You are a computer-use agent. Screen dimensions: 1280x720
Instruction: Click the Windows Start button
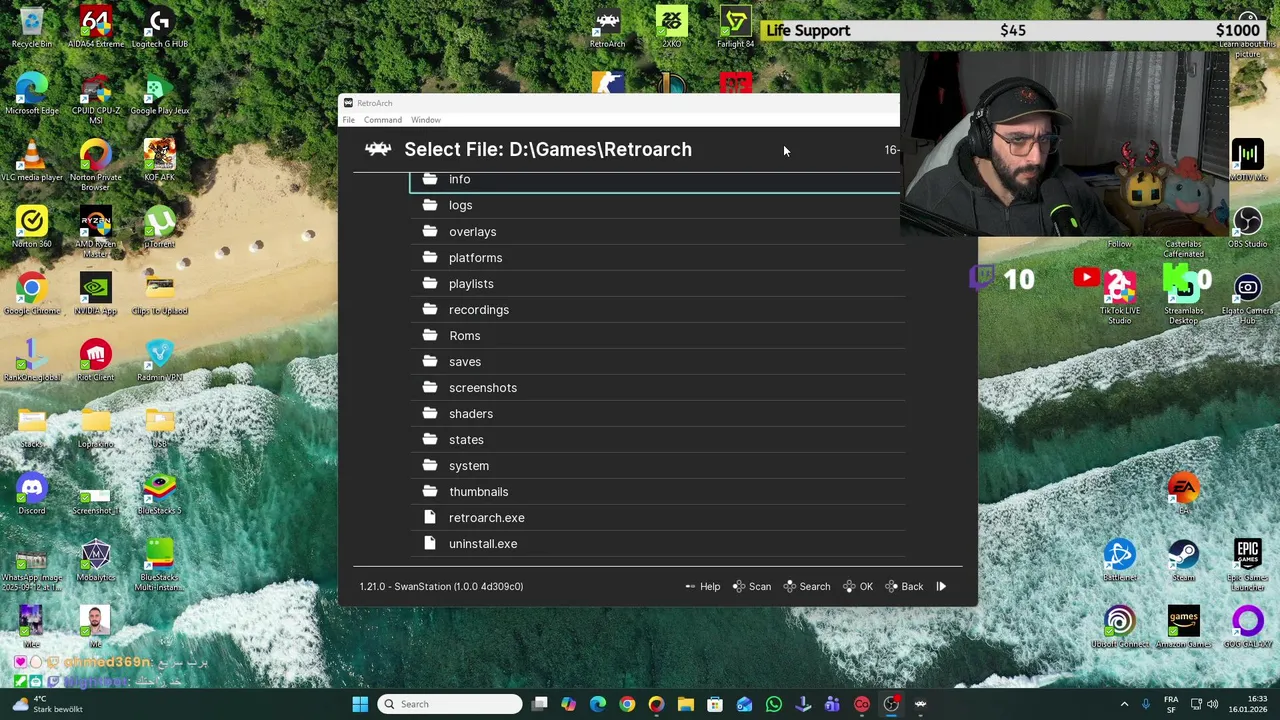click(x=360, y=704)
